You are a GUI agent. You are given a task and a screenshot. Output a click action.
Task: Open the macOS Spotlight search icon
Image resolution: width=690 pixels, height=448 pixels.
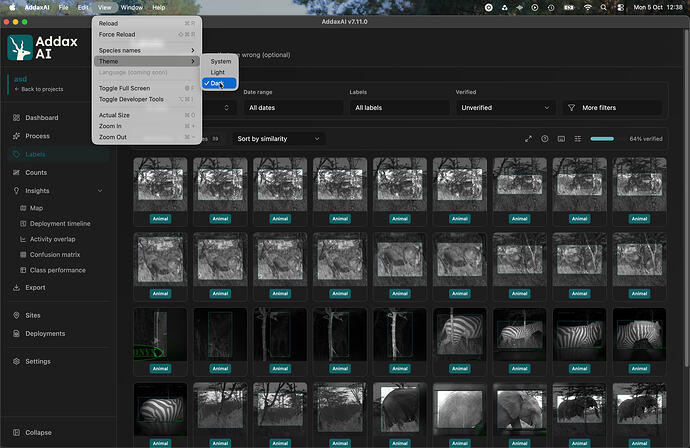603,7
